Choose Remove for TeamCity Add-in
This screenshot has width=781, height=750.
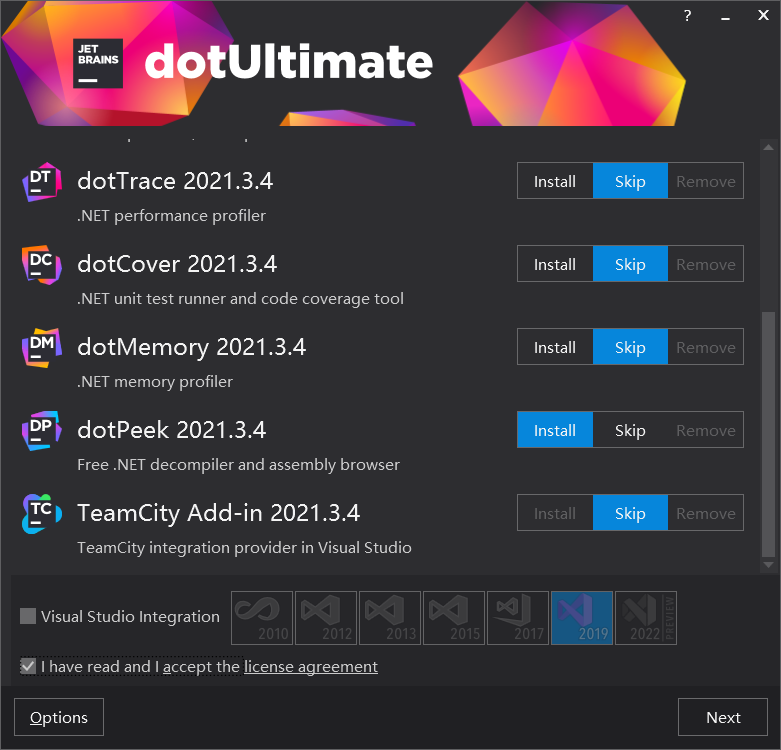pyautogui.click(x=706, y=512)
